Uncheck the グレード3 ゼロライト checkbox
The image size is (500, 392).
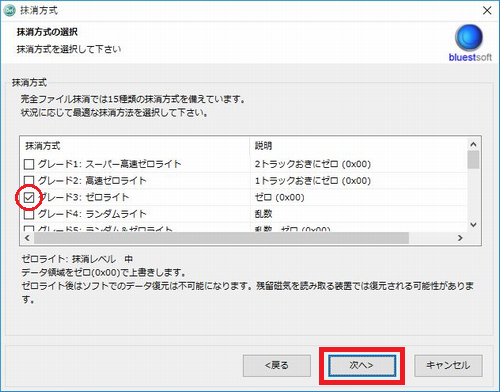point(29,198)
